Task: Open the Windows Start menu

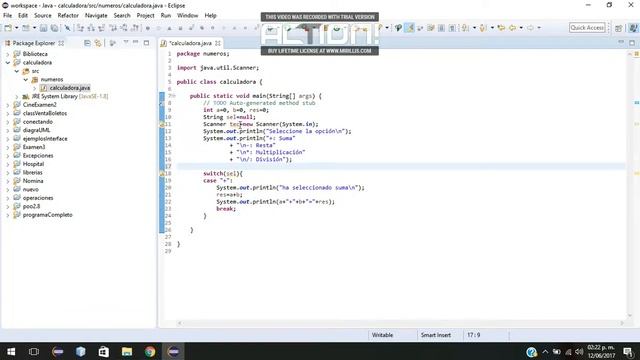Action: [x=11, y=351]
